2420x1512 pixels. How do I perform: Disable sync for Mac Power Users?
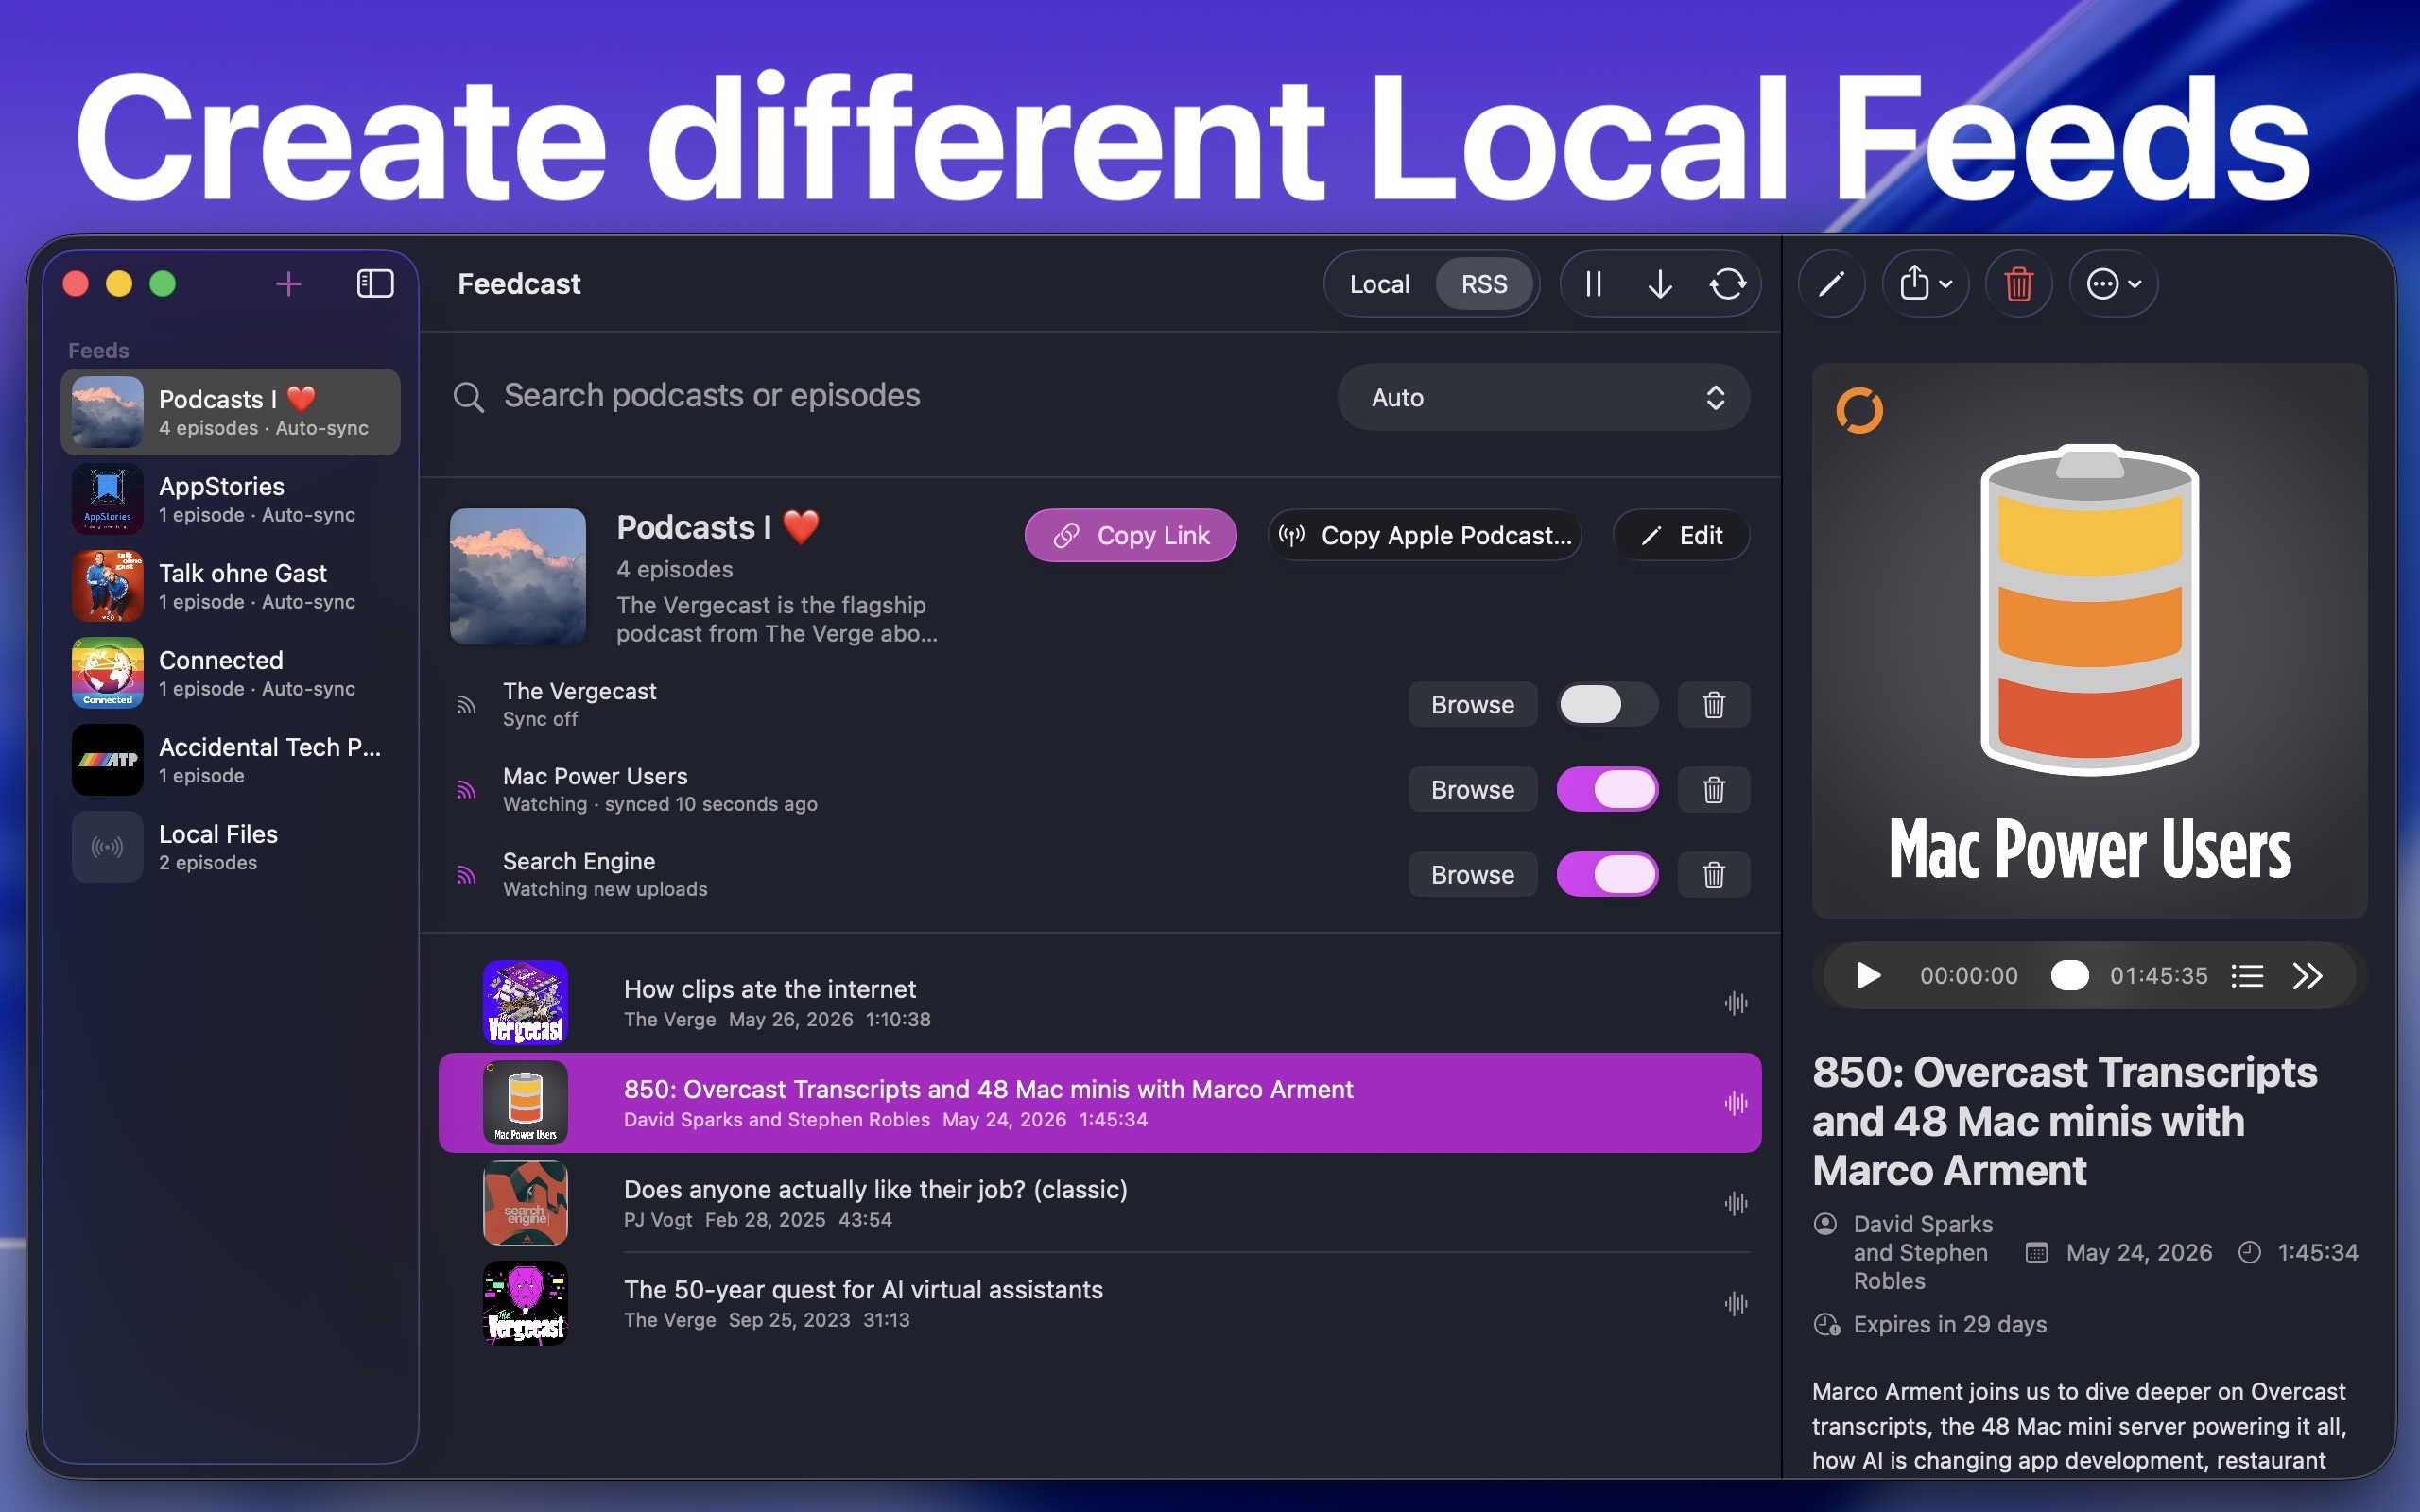[1607, 790]
